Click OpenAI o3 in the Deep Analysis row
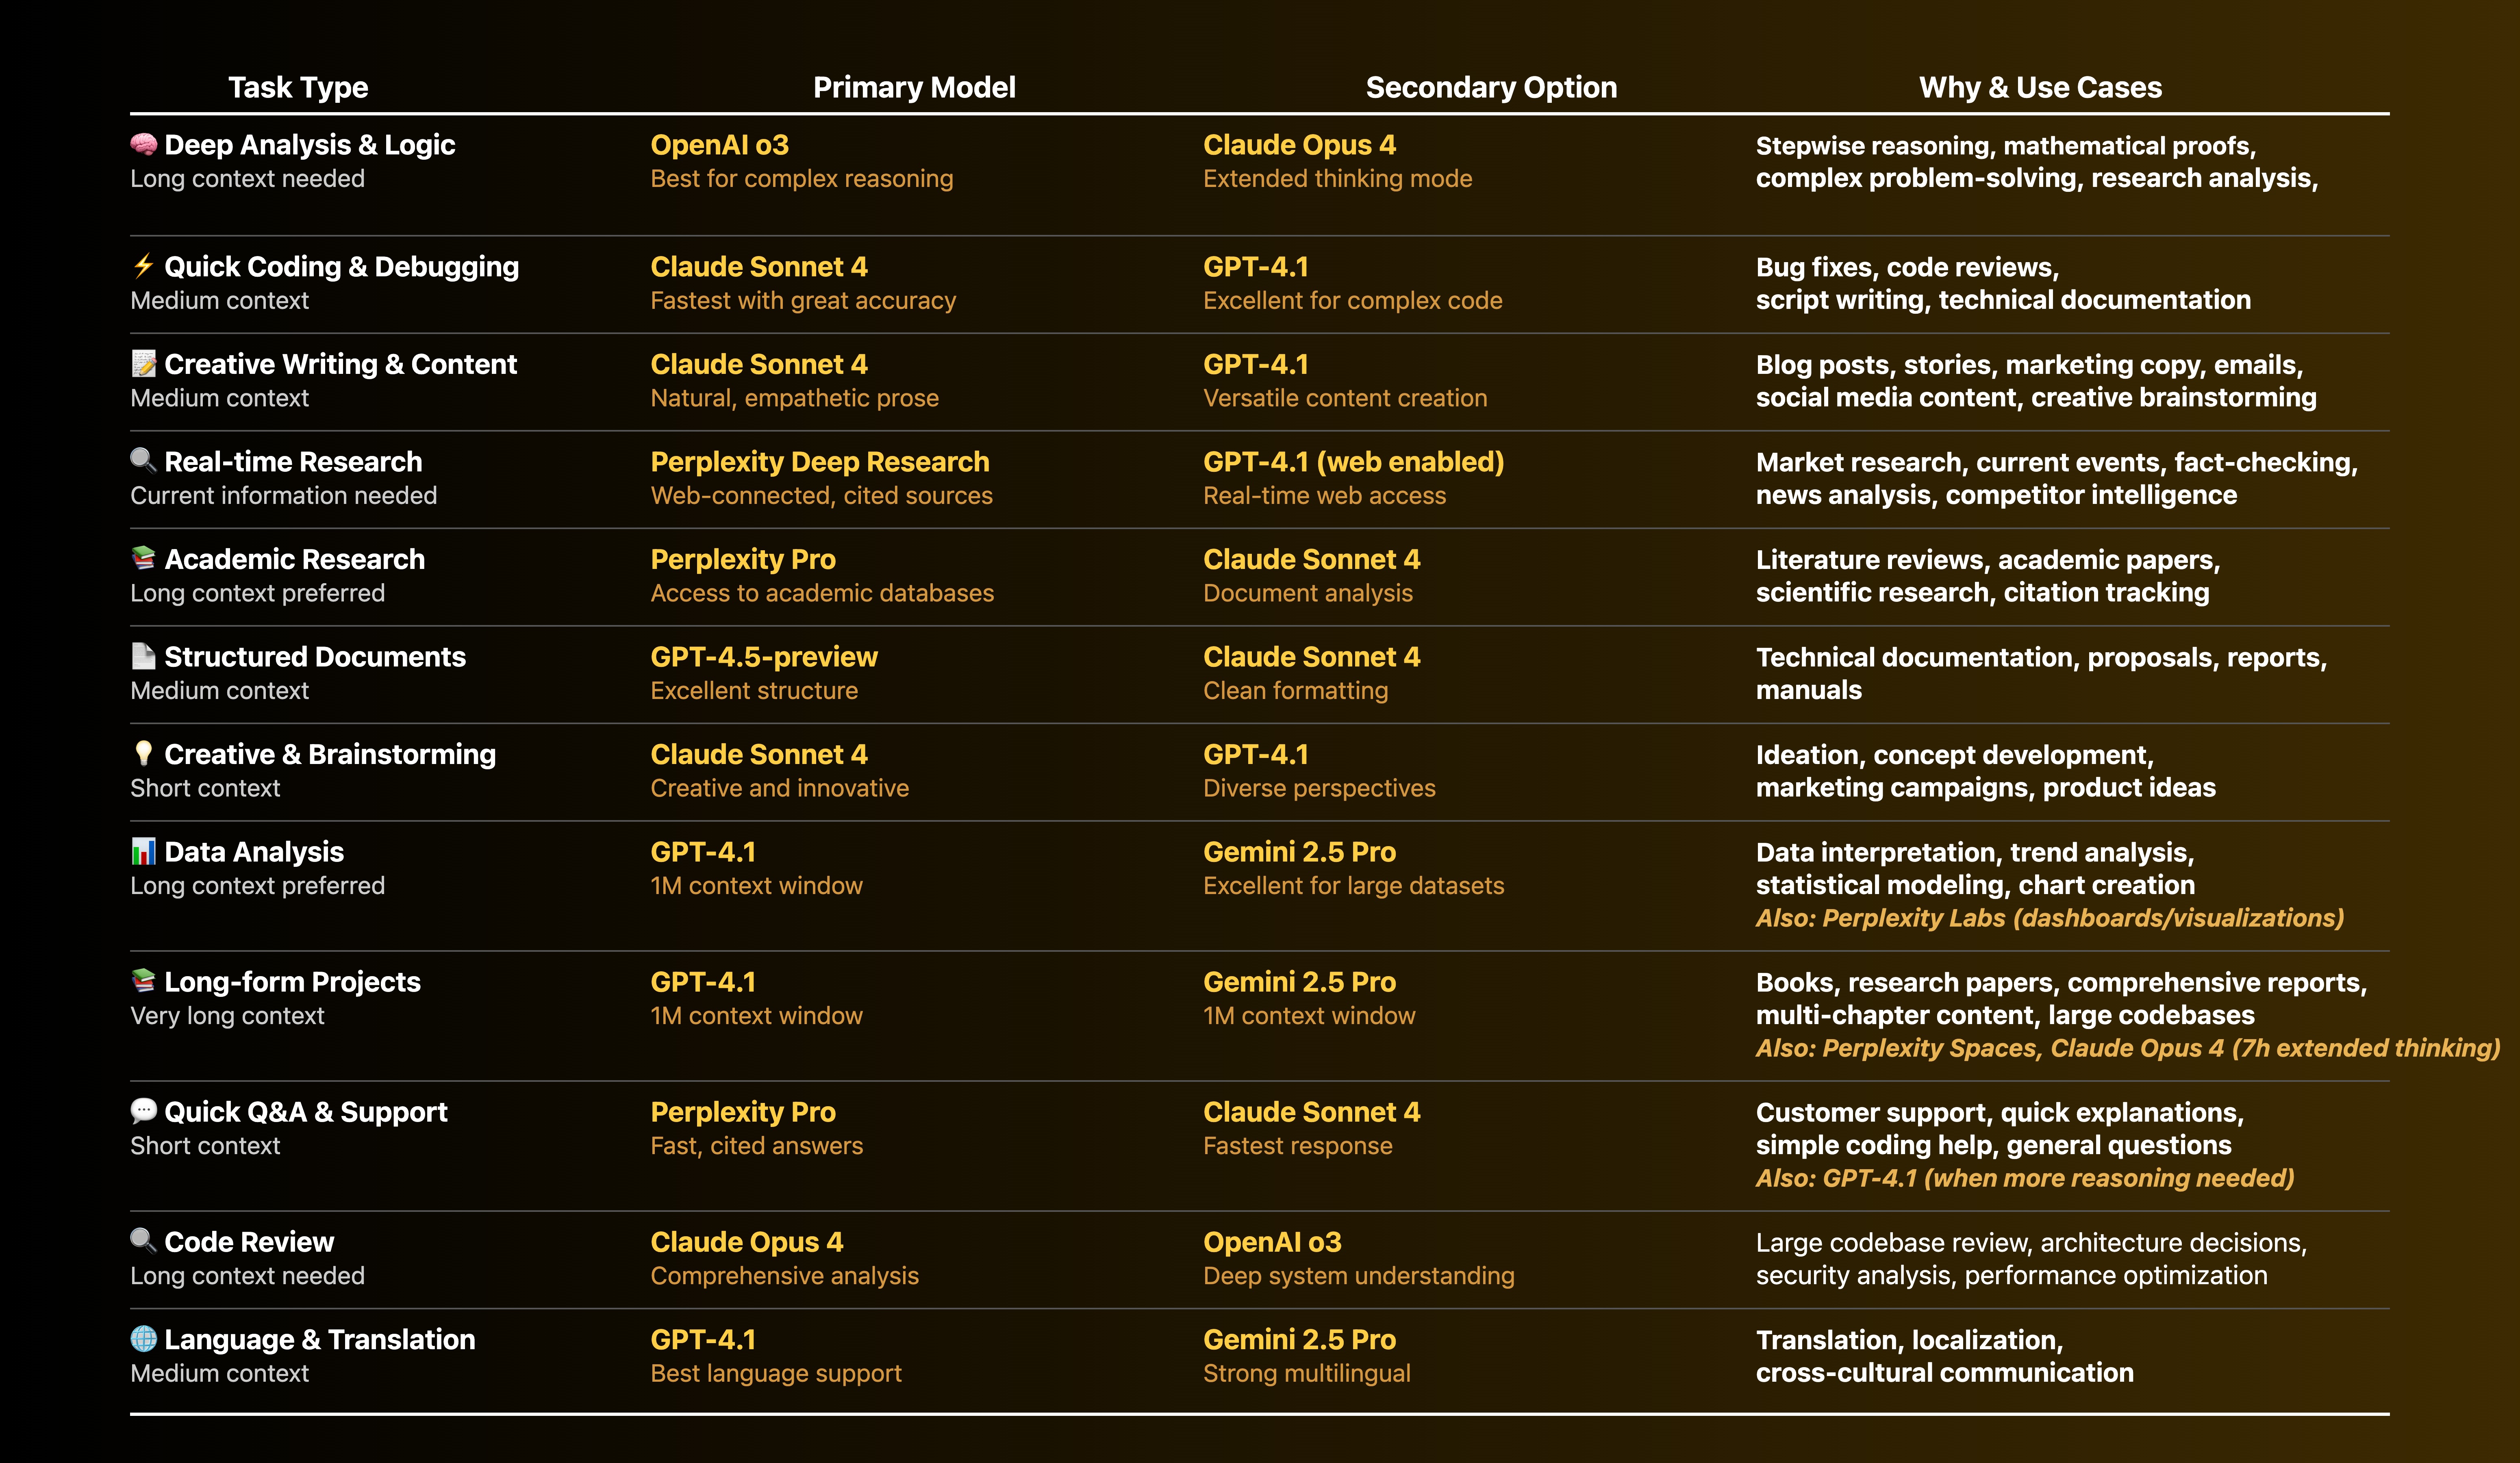2520x1463 pixels. coord(719,145)
